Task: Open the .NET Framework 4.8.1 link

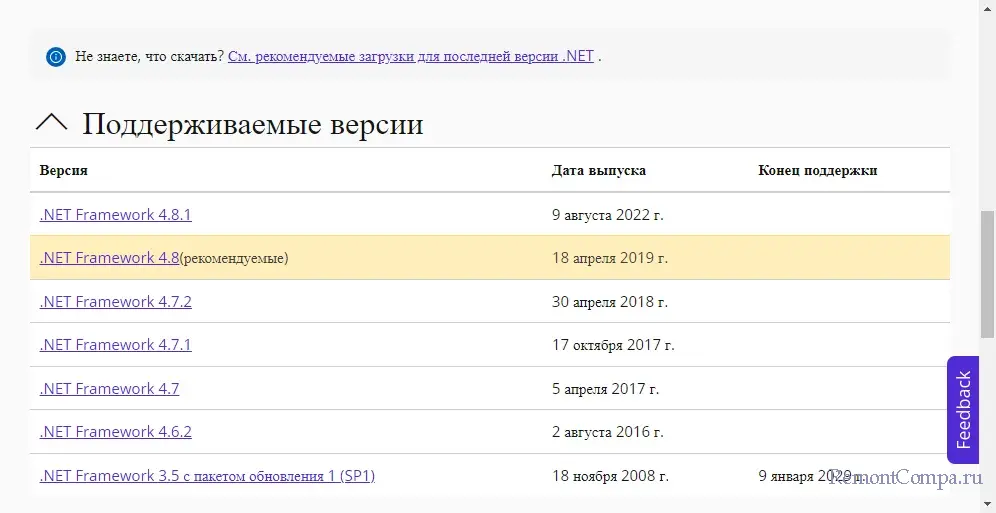Action: coord(115,214)
